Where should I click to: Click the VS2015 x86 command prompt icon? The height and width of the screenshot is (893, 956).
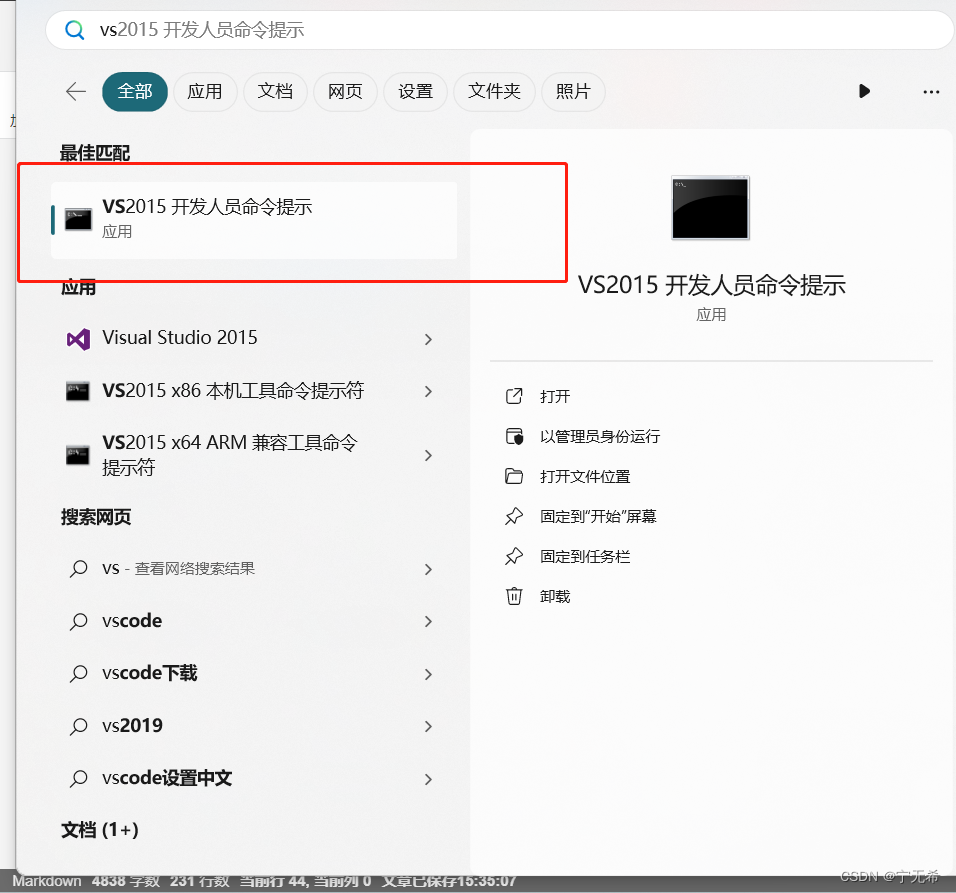(x=78, y=391)
